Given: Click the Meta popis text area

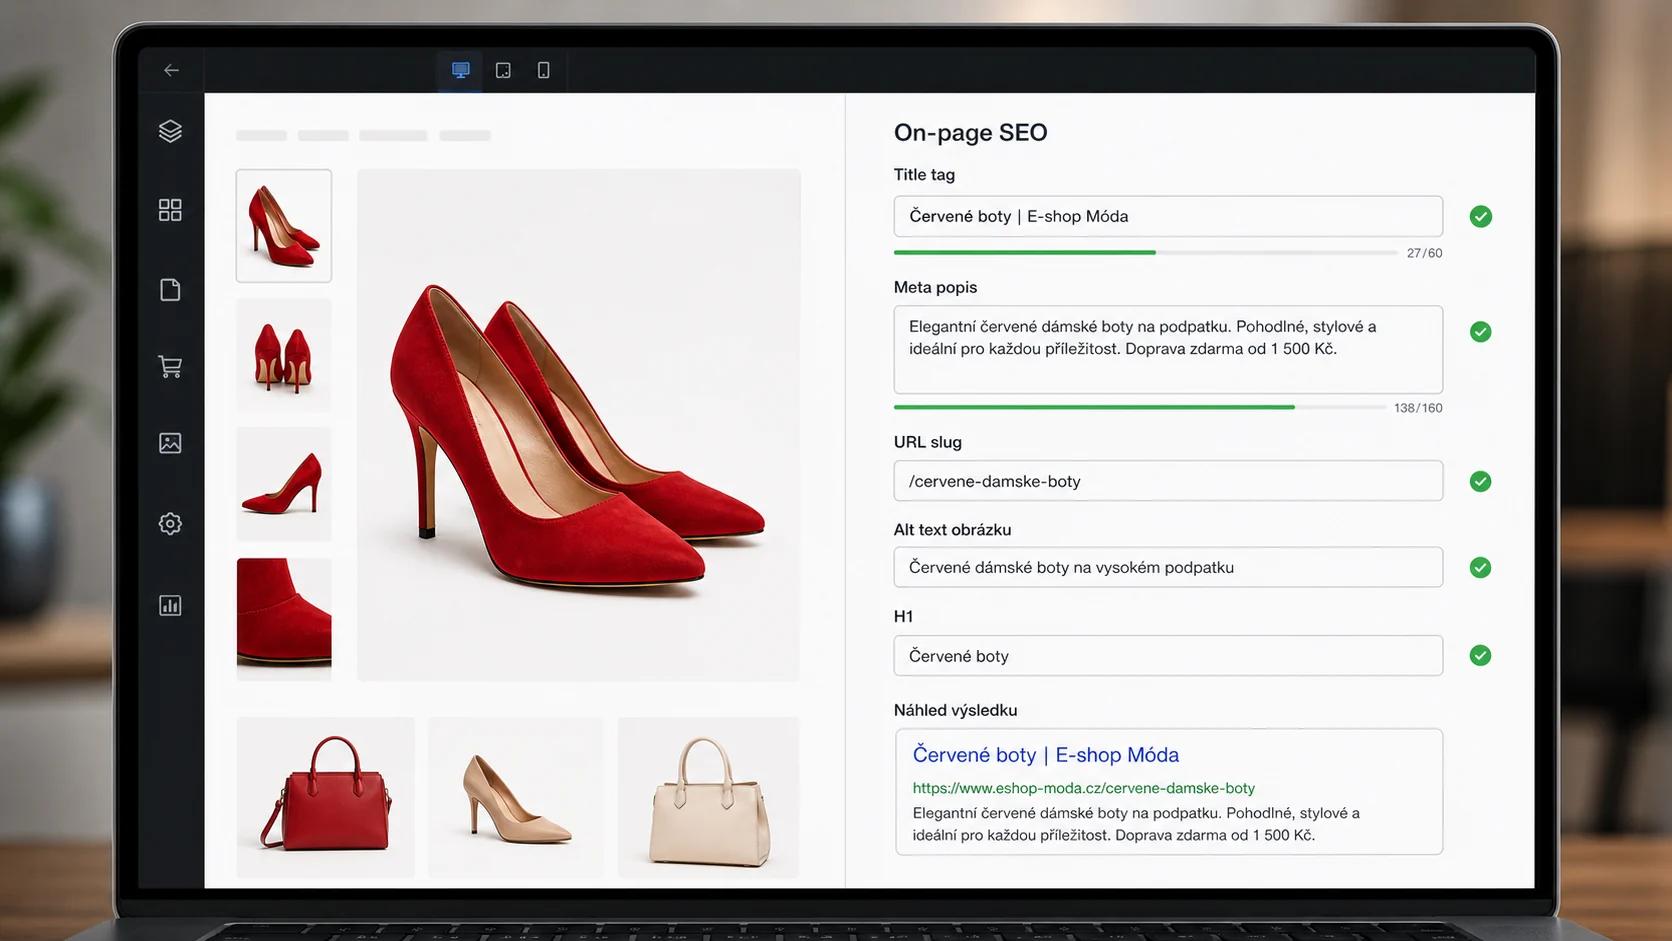Looking at the screenshot, I should coord(1168,349).
